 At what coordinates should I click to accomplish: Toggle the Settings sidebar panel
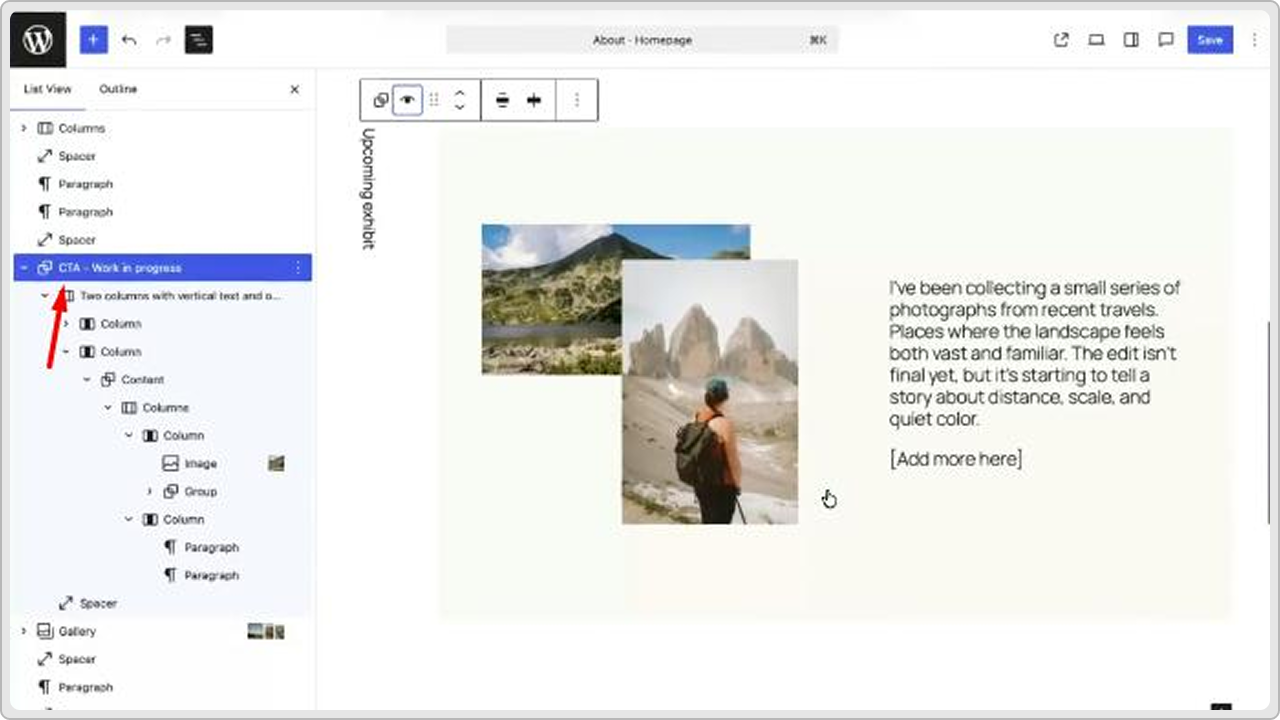pos(1131,39)
